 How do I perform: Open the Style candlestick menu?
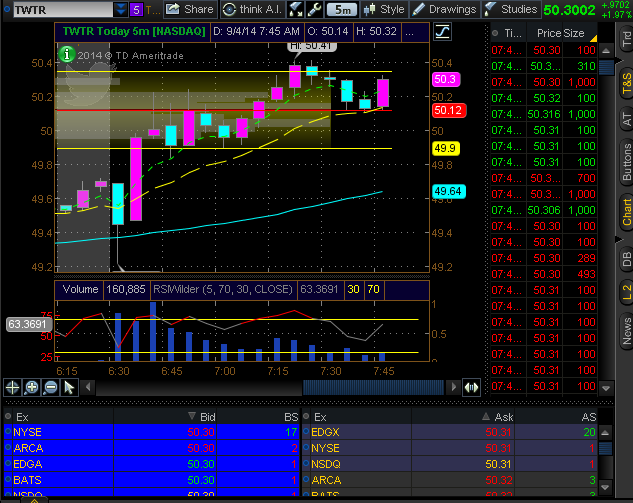[x=384, y=9]
